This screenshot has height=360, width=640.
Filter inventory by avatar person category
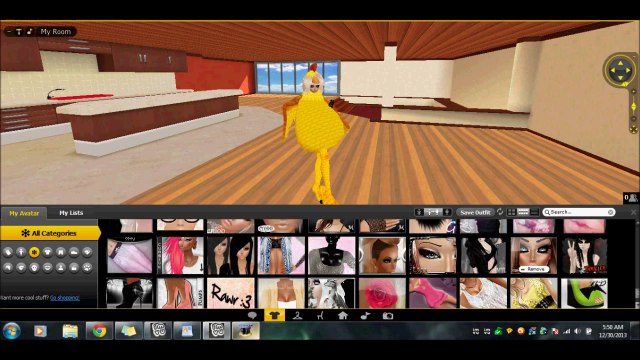[61, 268]
